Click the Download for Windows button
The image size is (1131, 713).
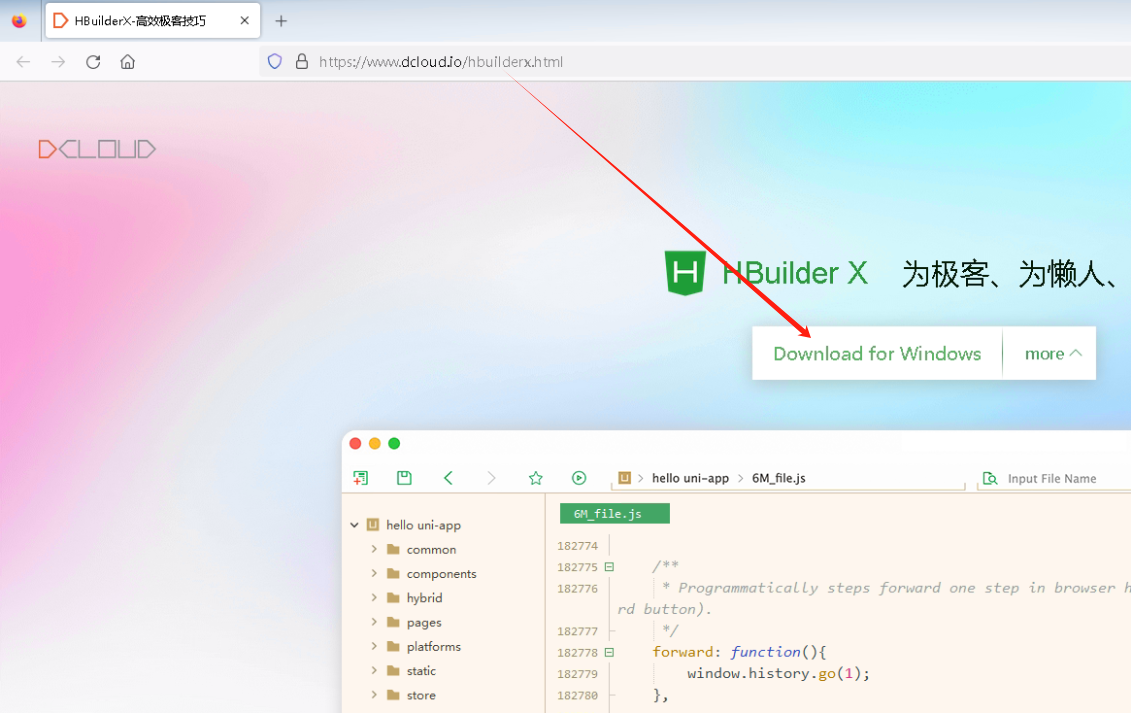click(877, 353)
